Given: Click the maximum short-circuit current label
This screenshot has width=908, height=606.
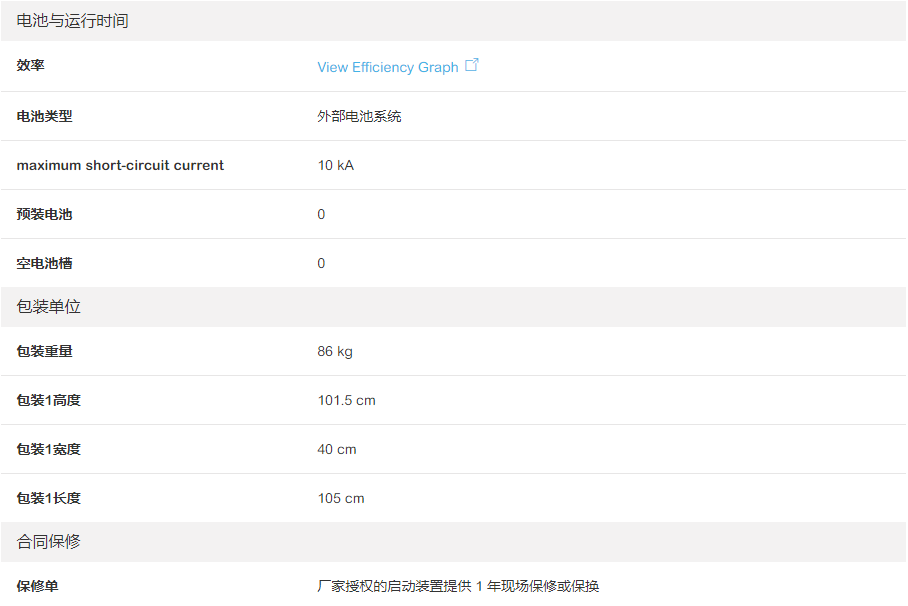Looking at the screenshot, I should coord(120,165).
